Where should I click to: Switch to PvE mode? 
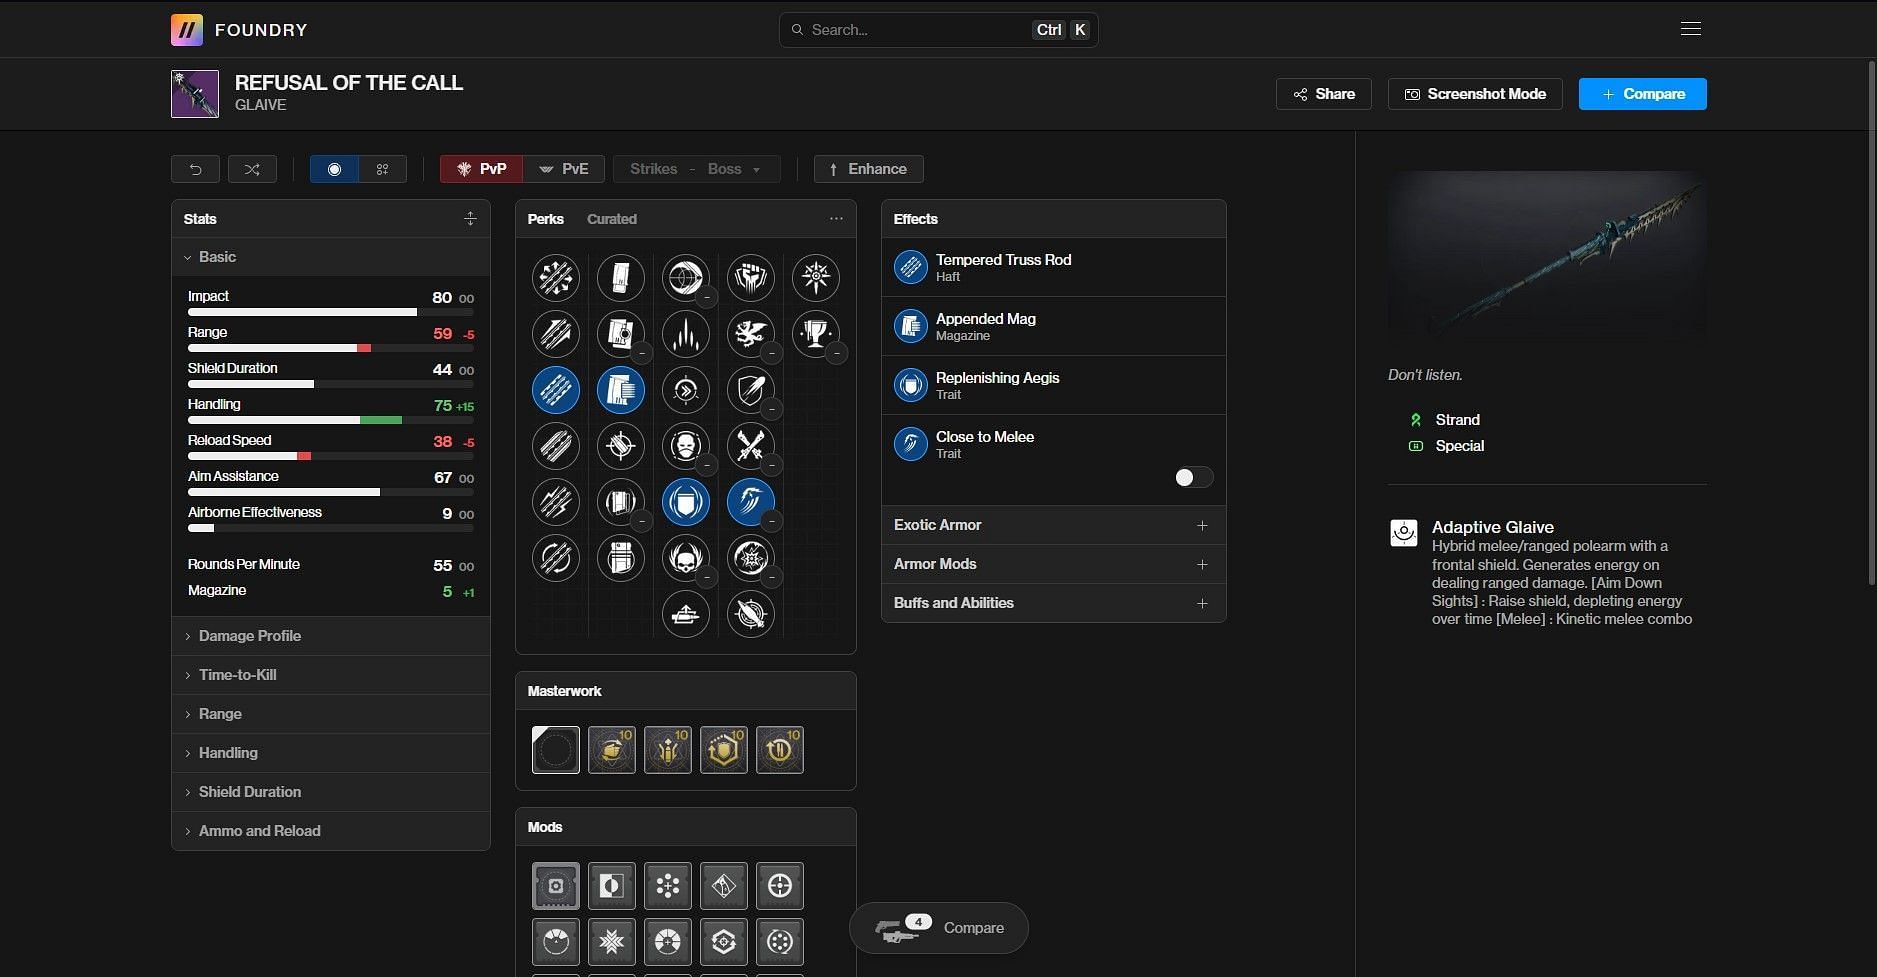pyautogui.click(x=564, y=169)
